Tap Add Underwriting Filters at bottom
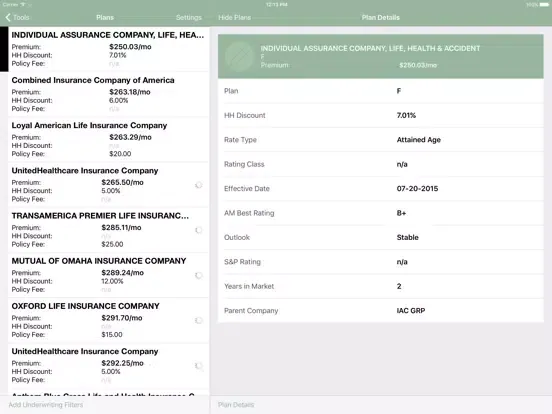This screenshot has height=414, width=552. (46, 404)
